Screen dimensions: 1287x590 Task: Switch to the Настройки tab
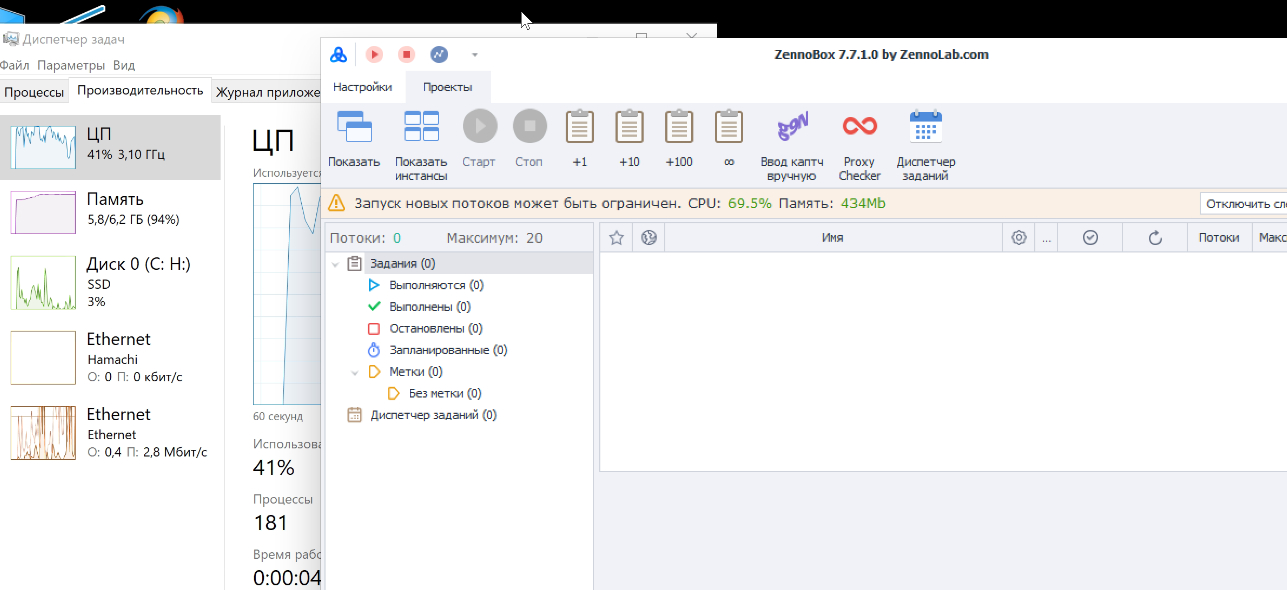tap(363, 87)
